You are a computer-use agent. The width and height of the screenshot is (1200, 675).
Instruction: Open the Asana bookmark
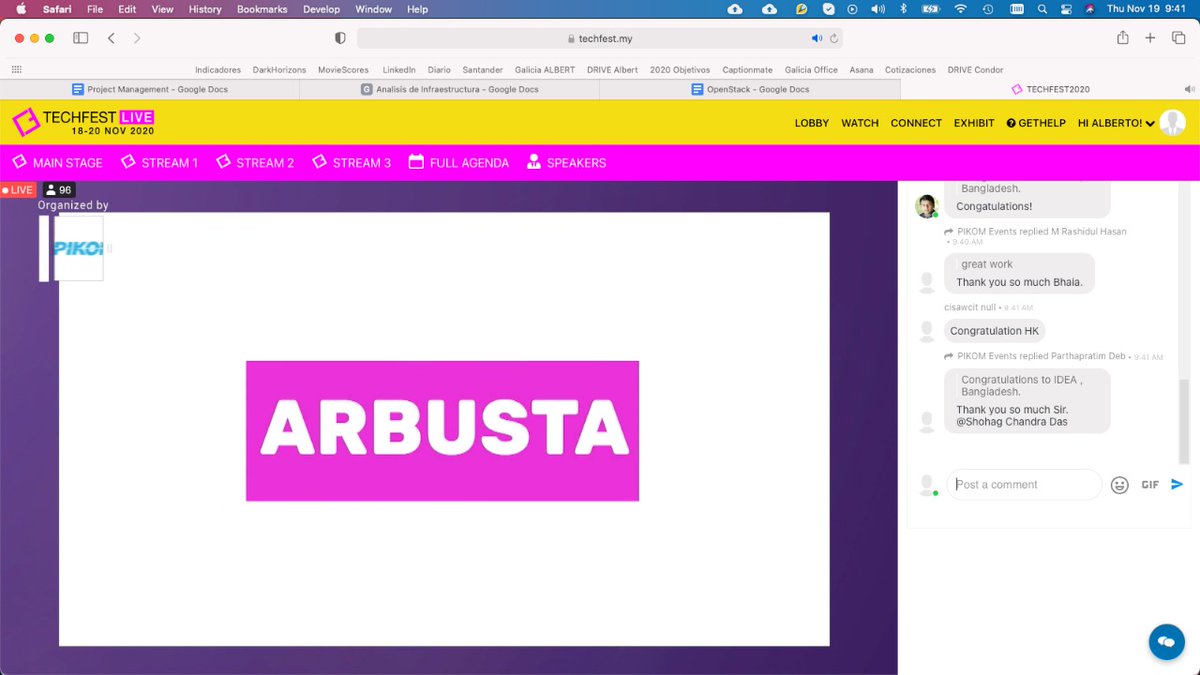click(861, 70)
